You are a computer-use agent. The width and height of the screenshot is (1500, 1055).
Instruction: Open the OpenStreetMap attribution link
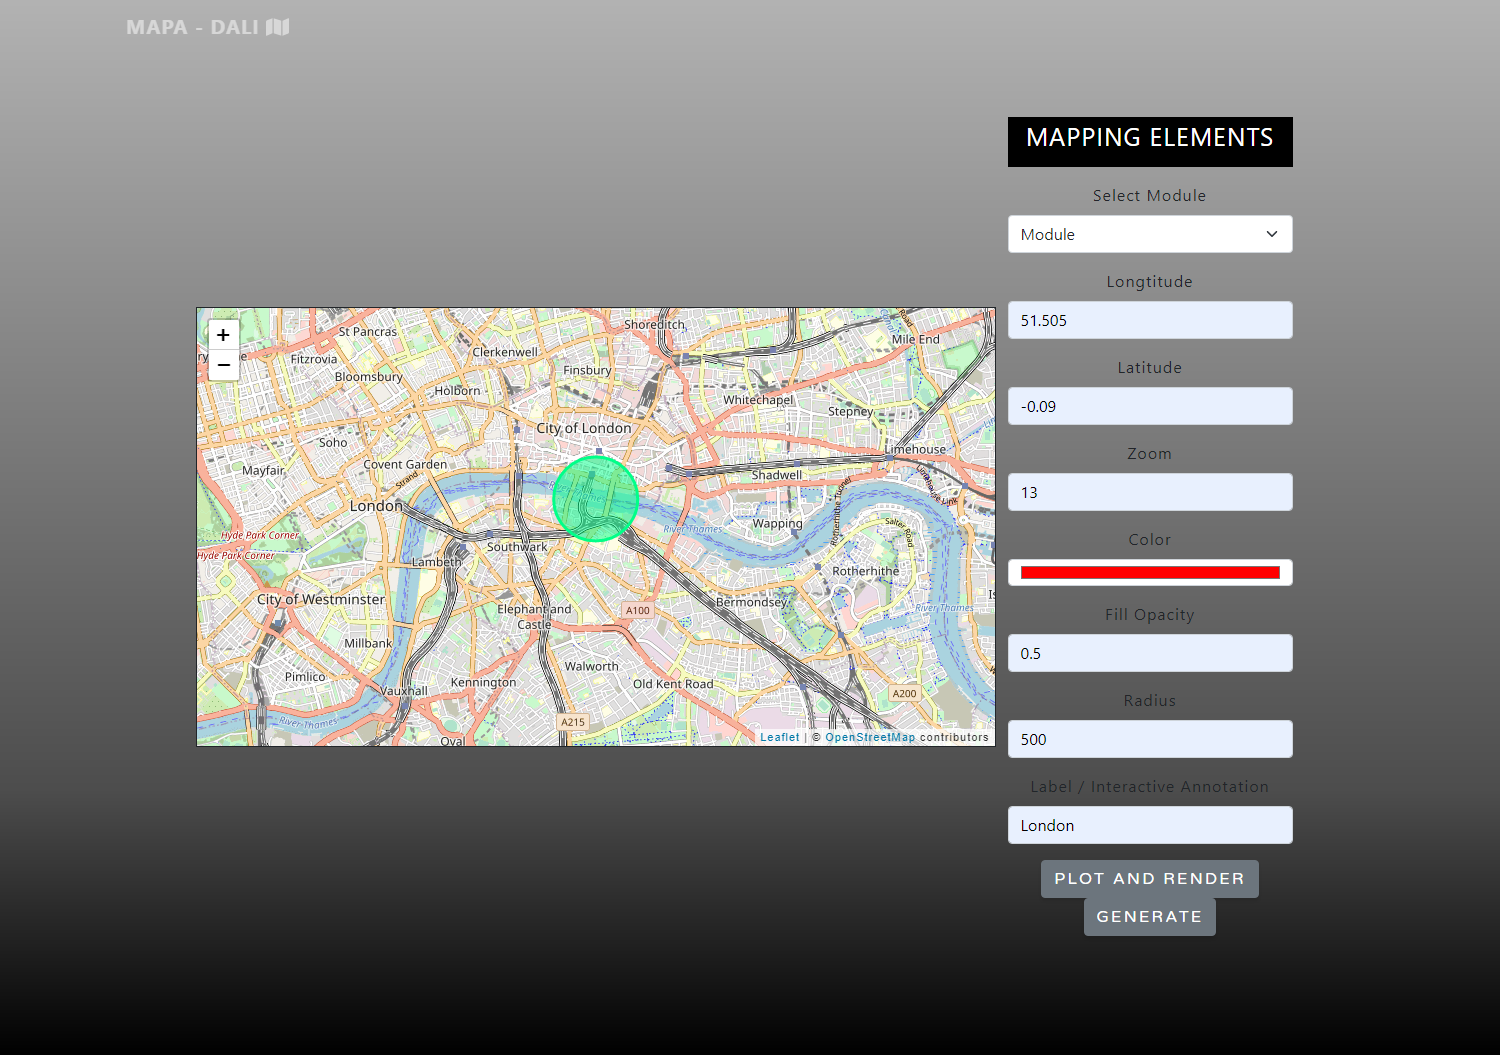869,737
